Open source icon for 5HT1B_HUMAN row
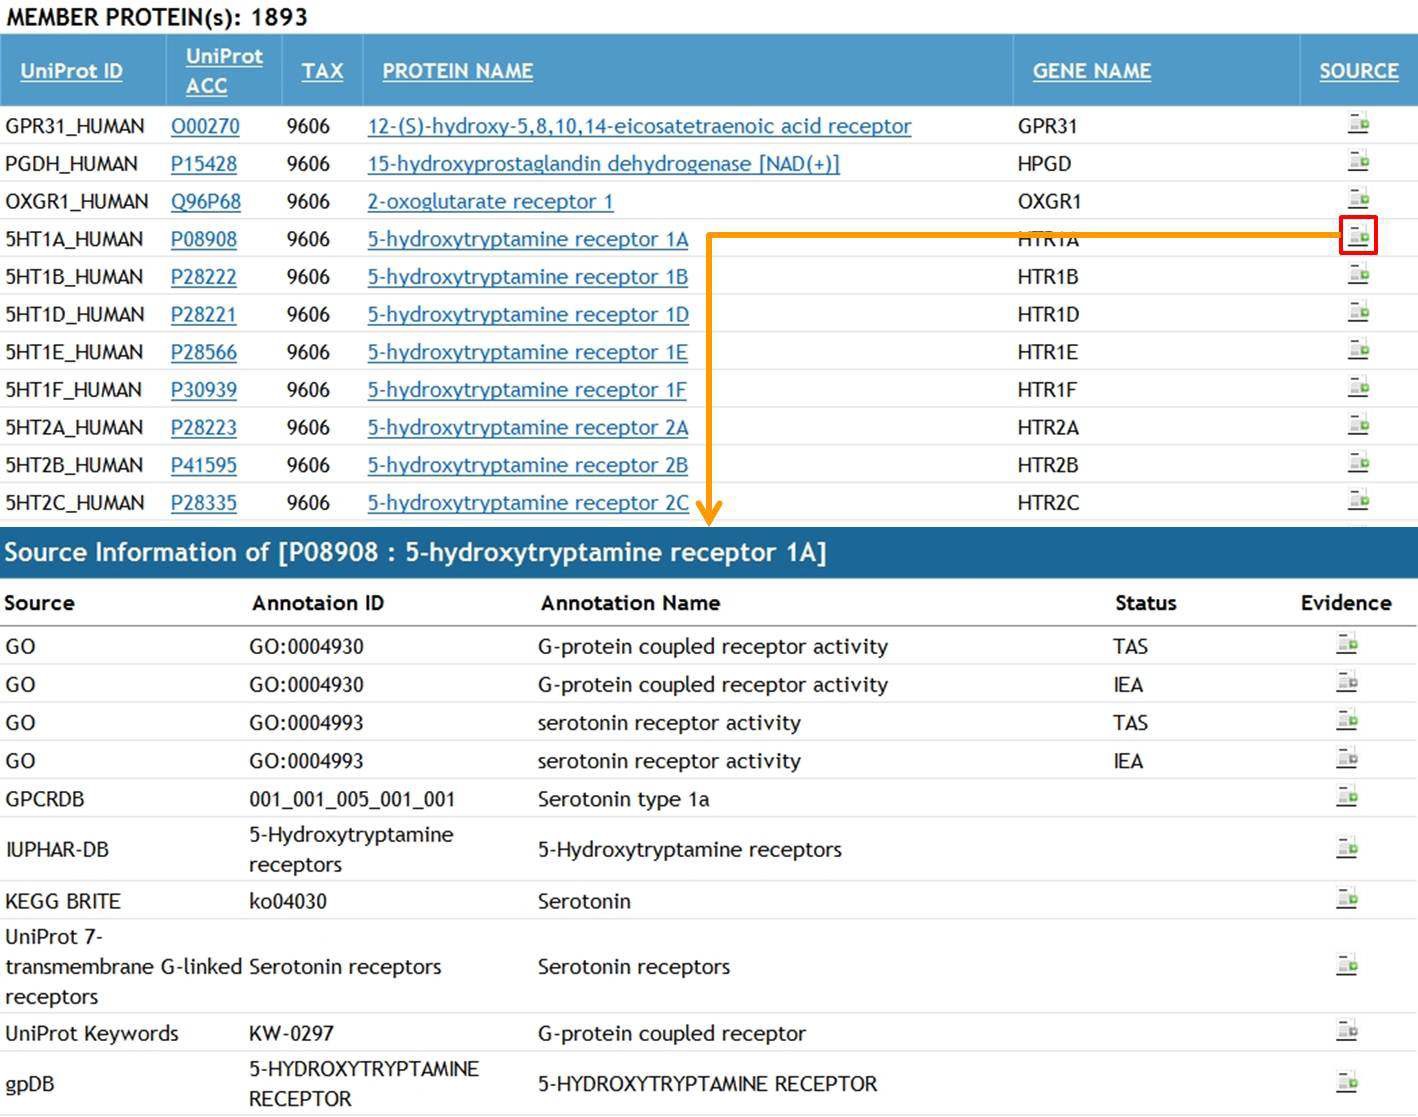1418x1117 pixels. point(1358,274)
